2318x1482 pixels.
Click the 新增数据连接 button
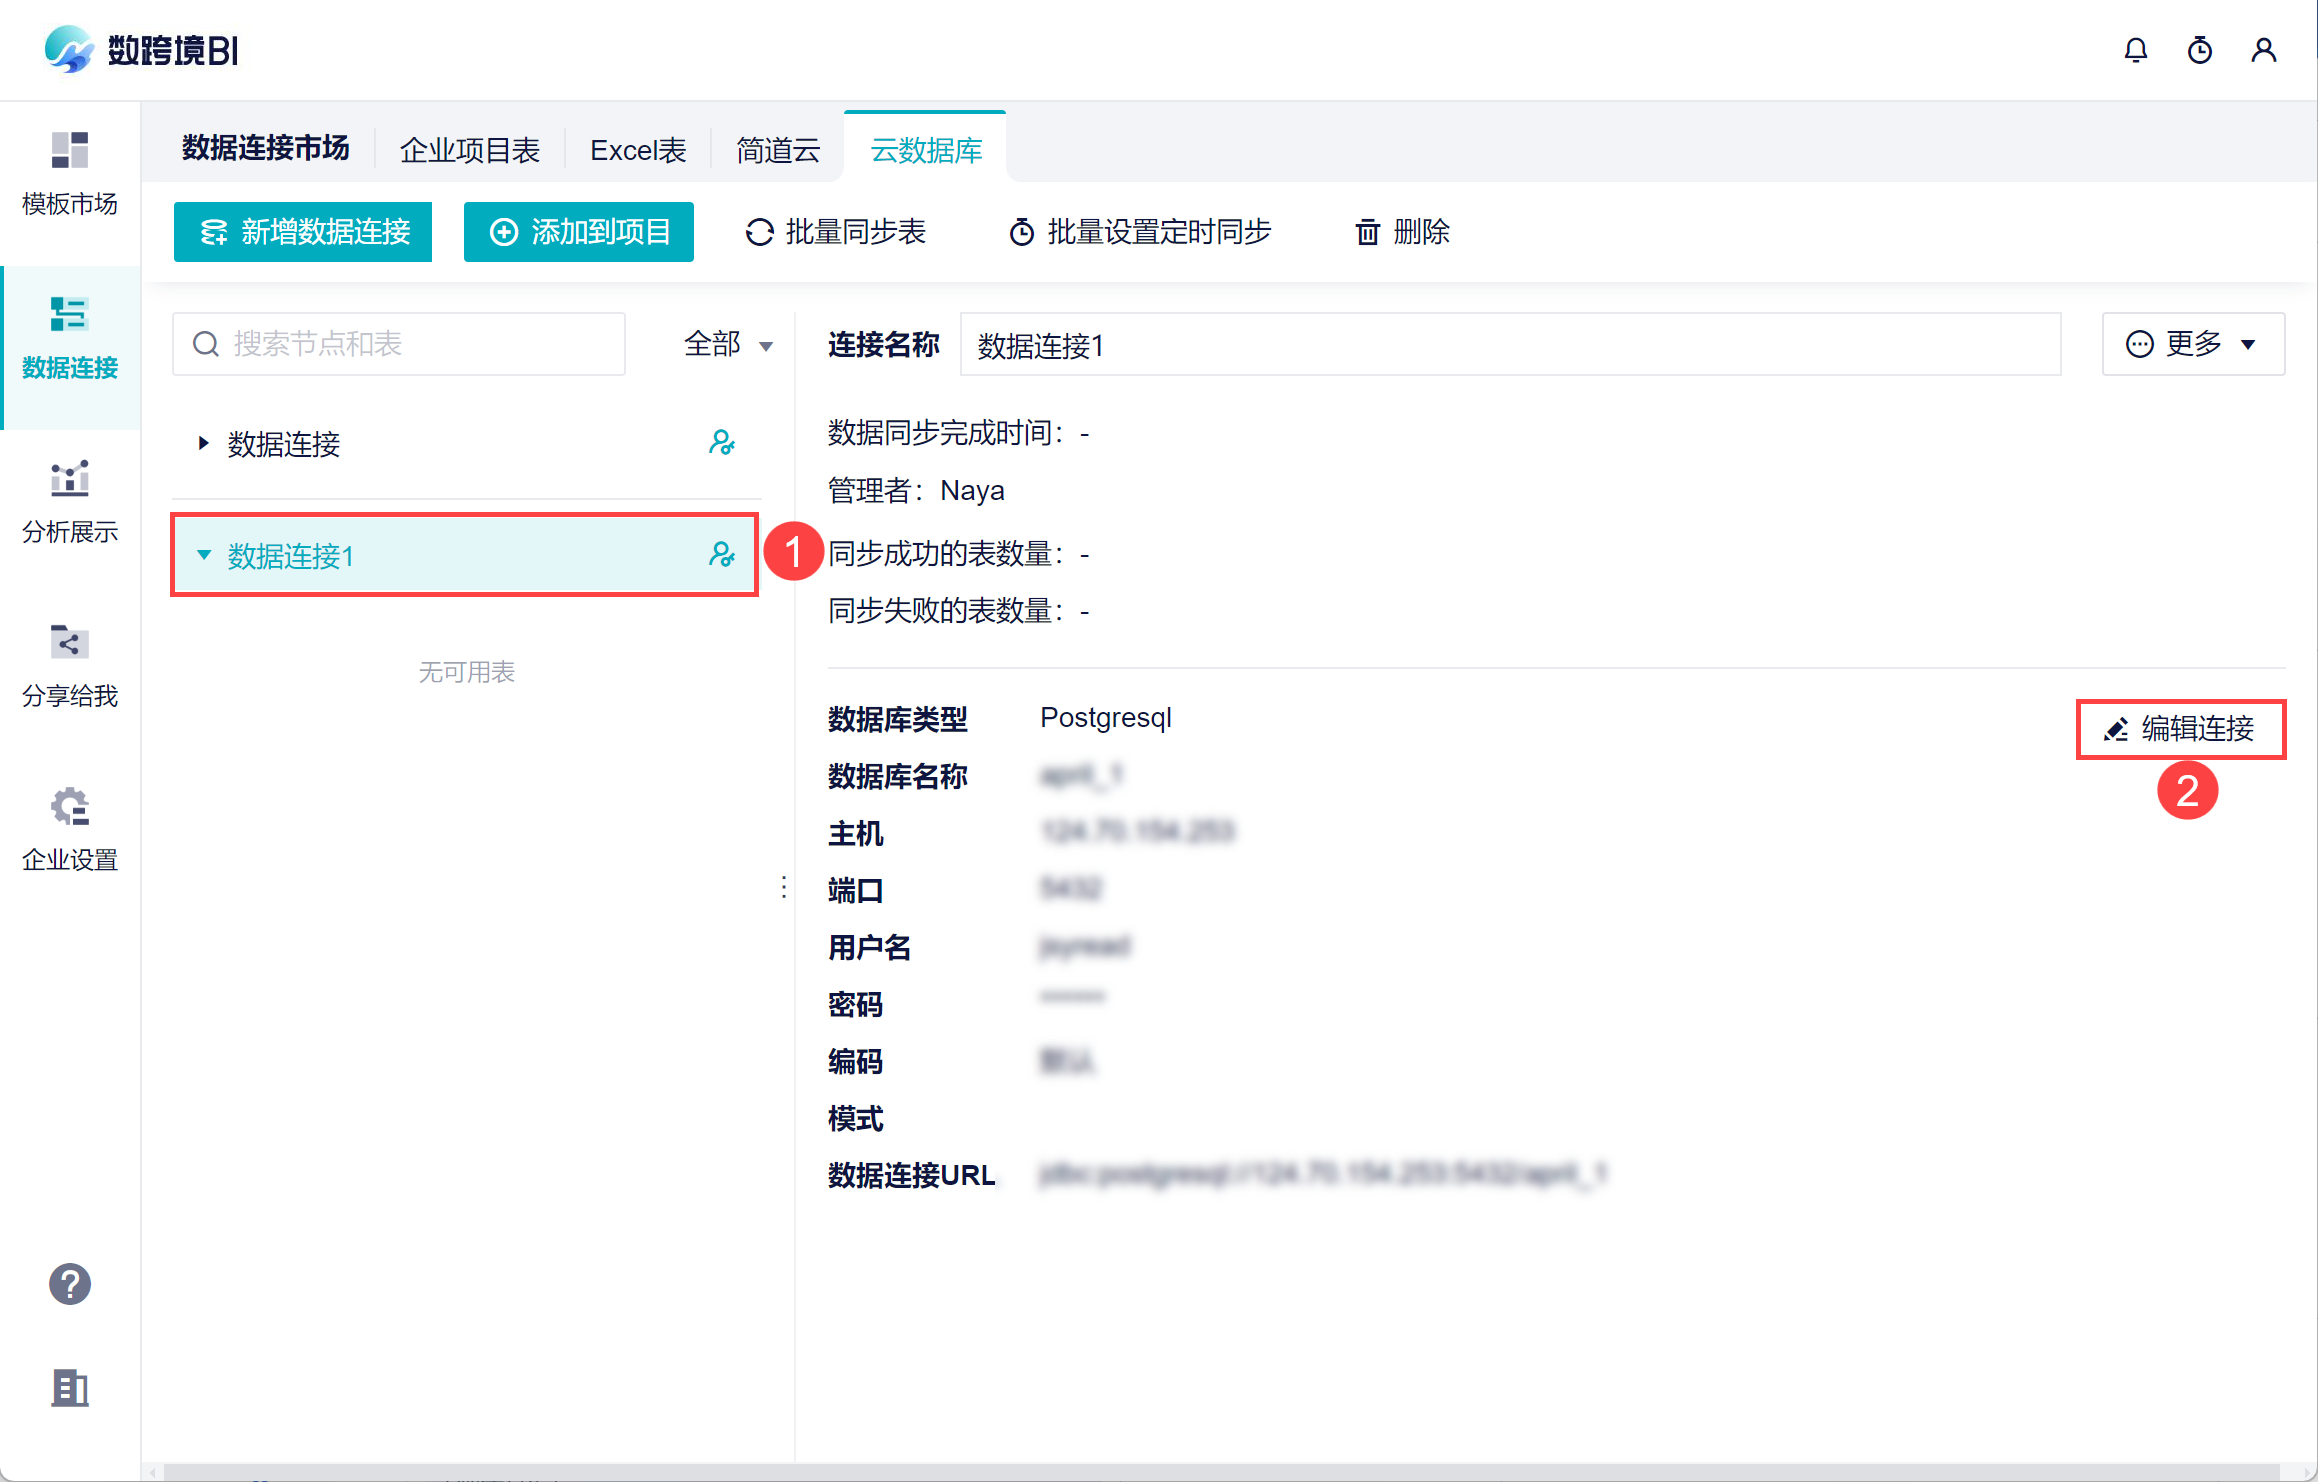click(x=303, y=232)
